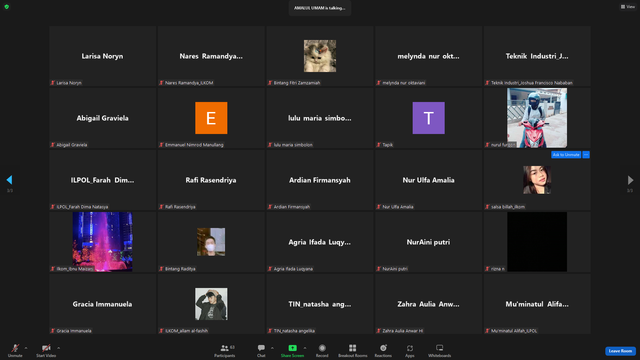Open Whiteboards
This screenshot has height=360, width=640.
point(440,350)
